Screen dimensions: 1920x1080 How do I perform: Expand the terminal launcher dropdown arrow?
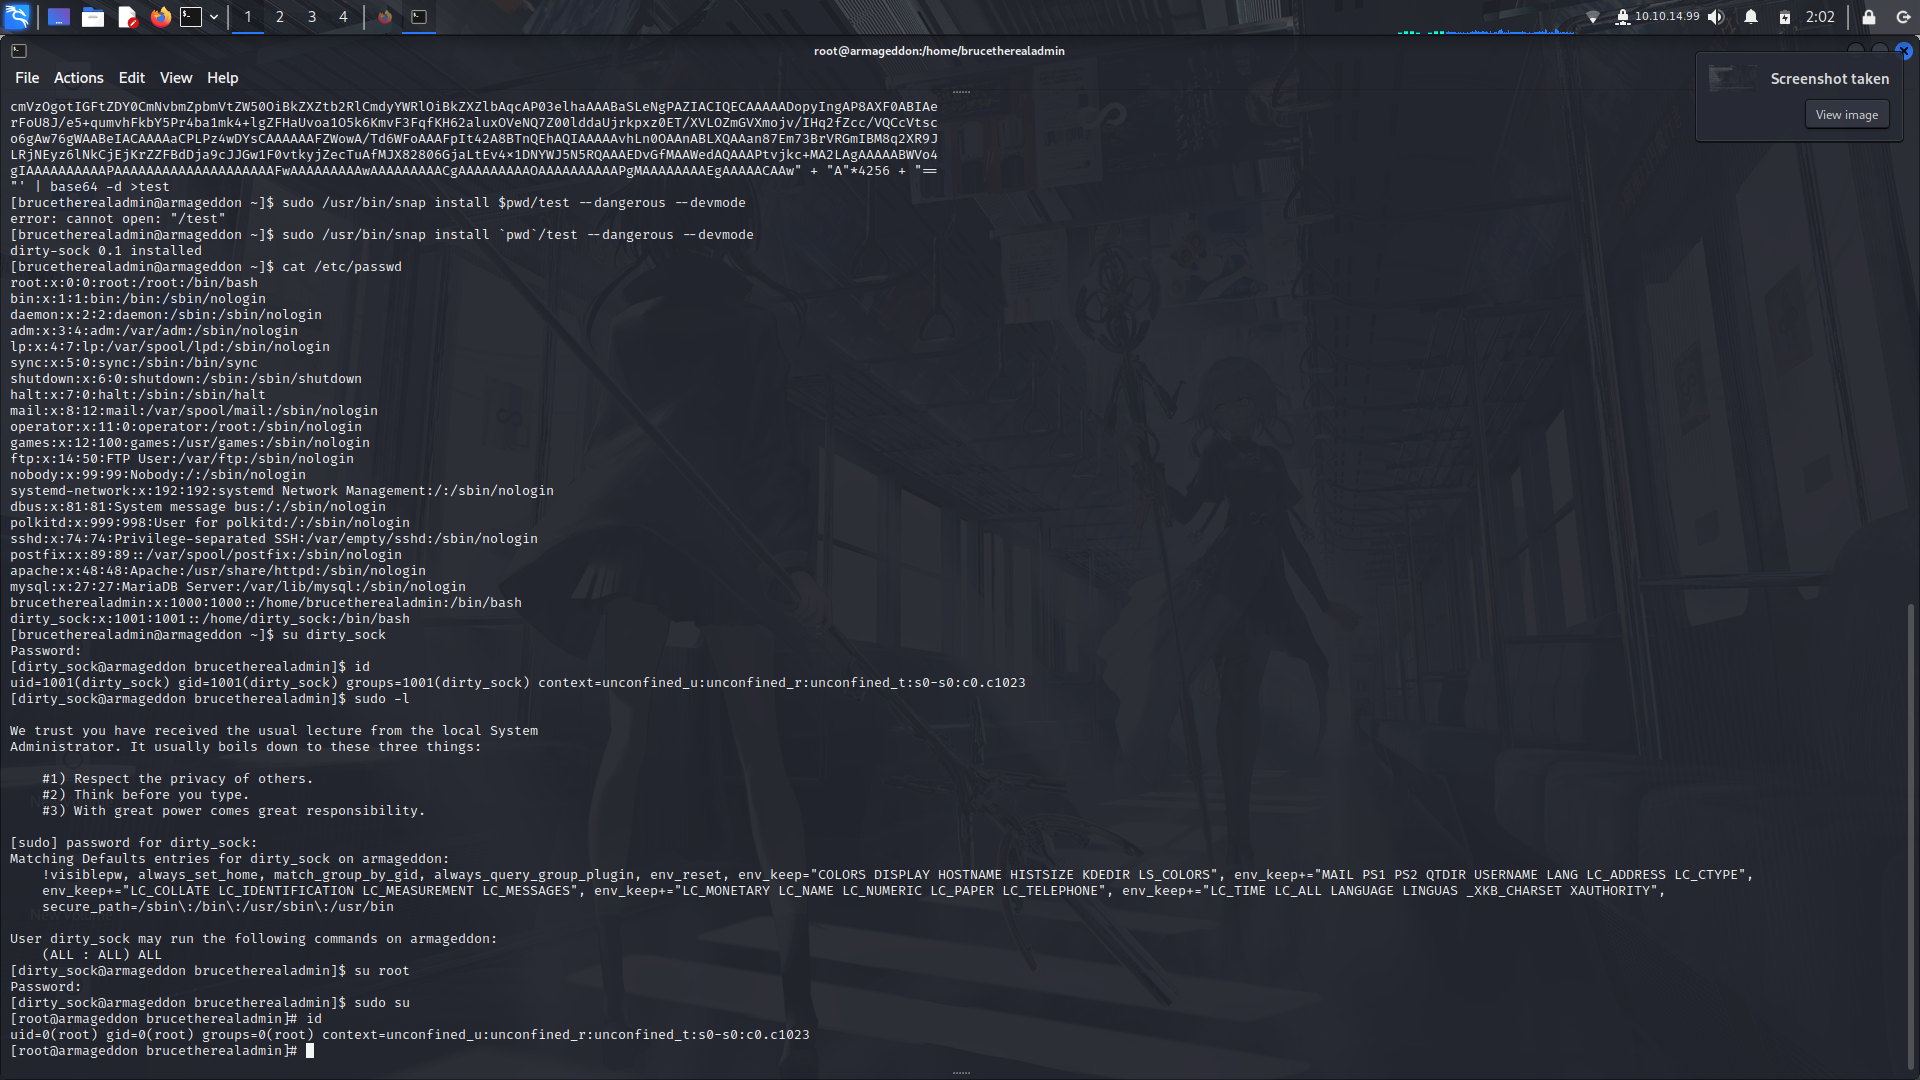pos(213,17)
